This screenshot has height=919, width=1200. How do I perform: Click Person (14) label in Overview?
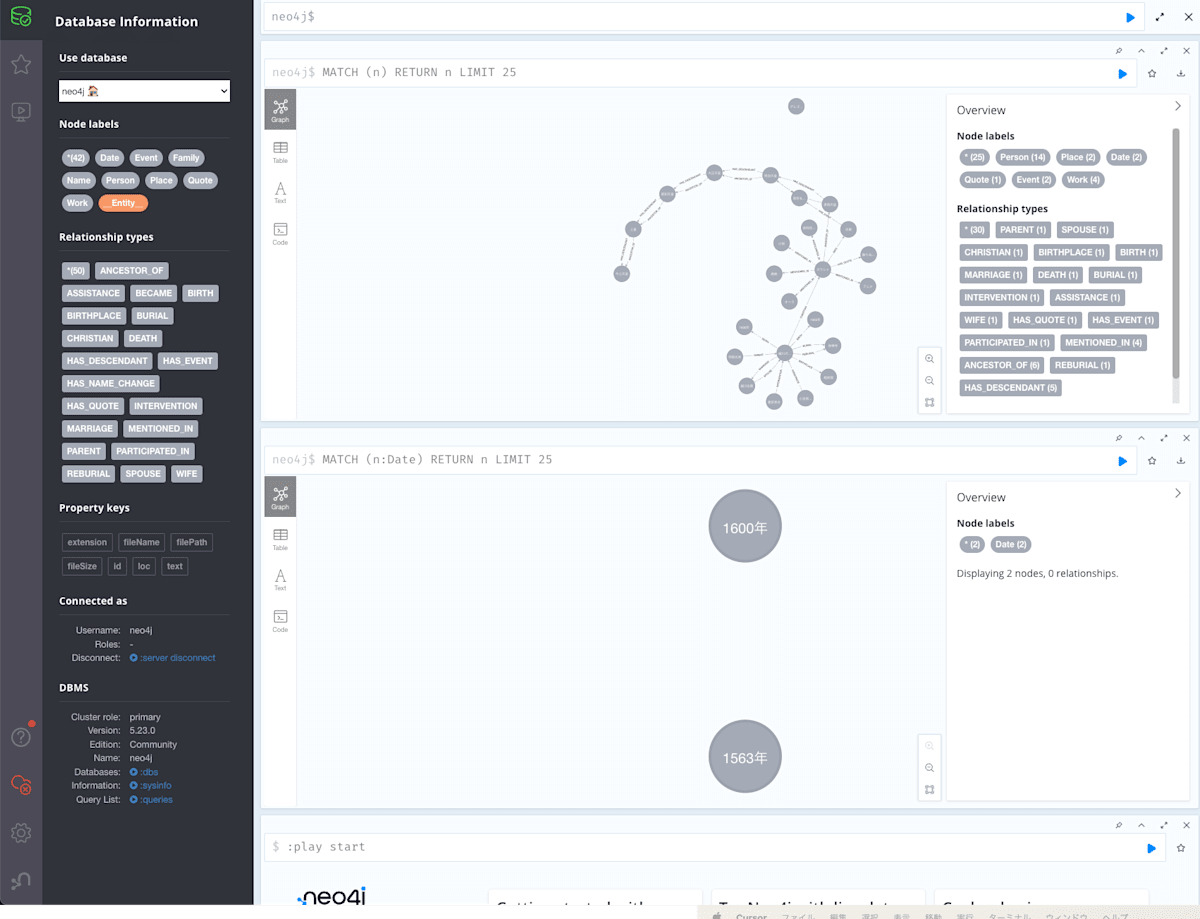coord(1022,157)
